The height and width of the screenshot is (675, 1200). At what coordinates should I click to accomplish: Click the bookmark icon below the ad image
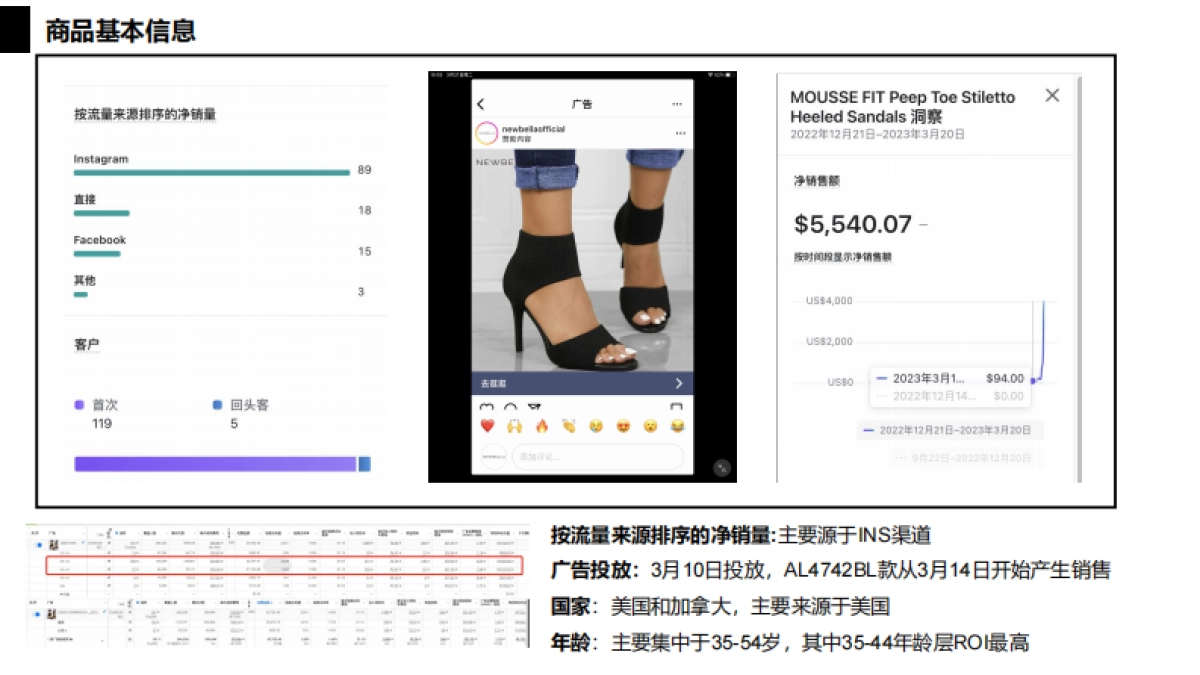[x=678, y=404]
